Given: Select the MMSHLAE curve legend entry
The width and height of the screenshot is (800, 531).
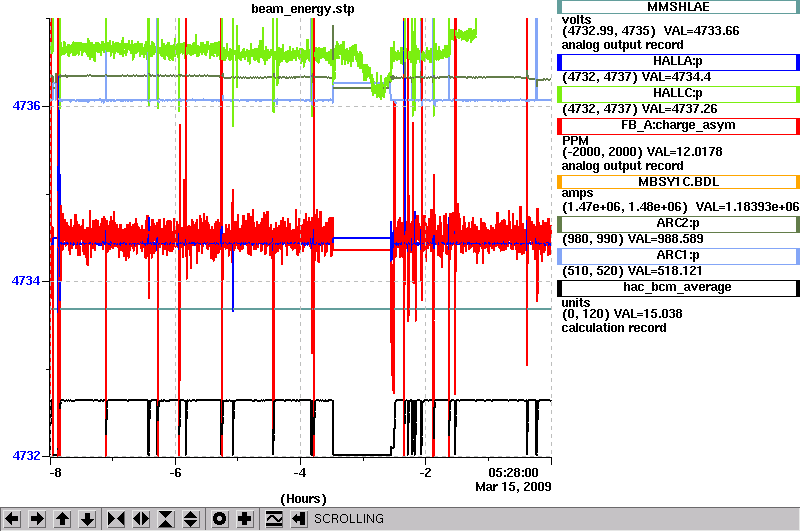Looking at the screenshot, I should tap(678, 7).
